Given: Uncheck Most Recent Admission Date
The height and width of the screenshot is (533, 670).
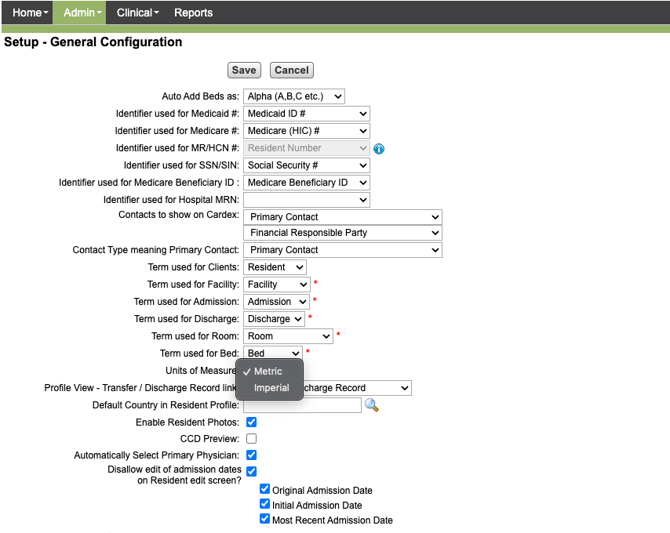Looking at the screenshot, I should click(265, 519).
